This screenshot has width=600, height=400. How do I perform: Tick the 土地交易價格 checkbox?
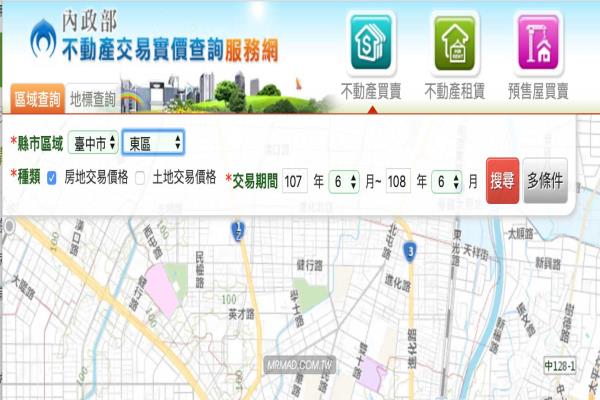point(140,178)
